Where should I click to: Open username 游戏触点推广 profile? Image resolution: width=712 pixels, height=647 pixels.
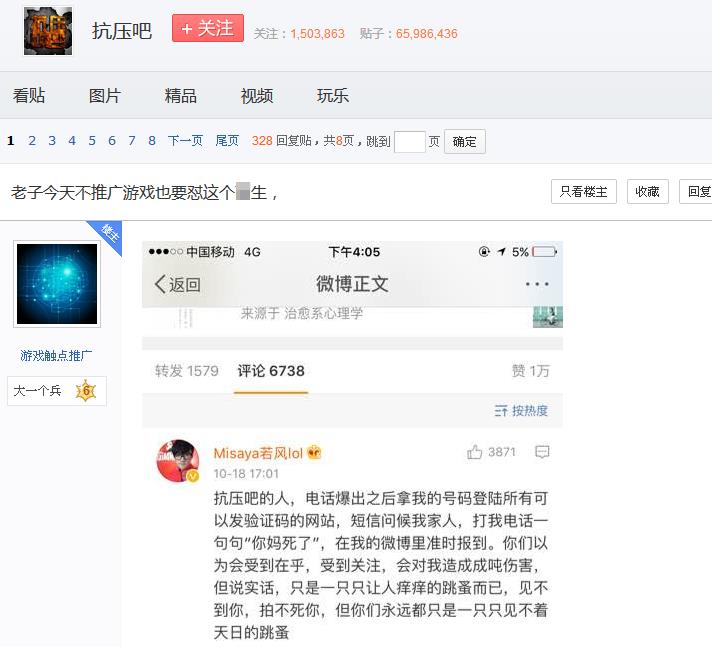pyautogui.click(x=56, y=356)
